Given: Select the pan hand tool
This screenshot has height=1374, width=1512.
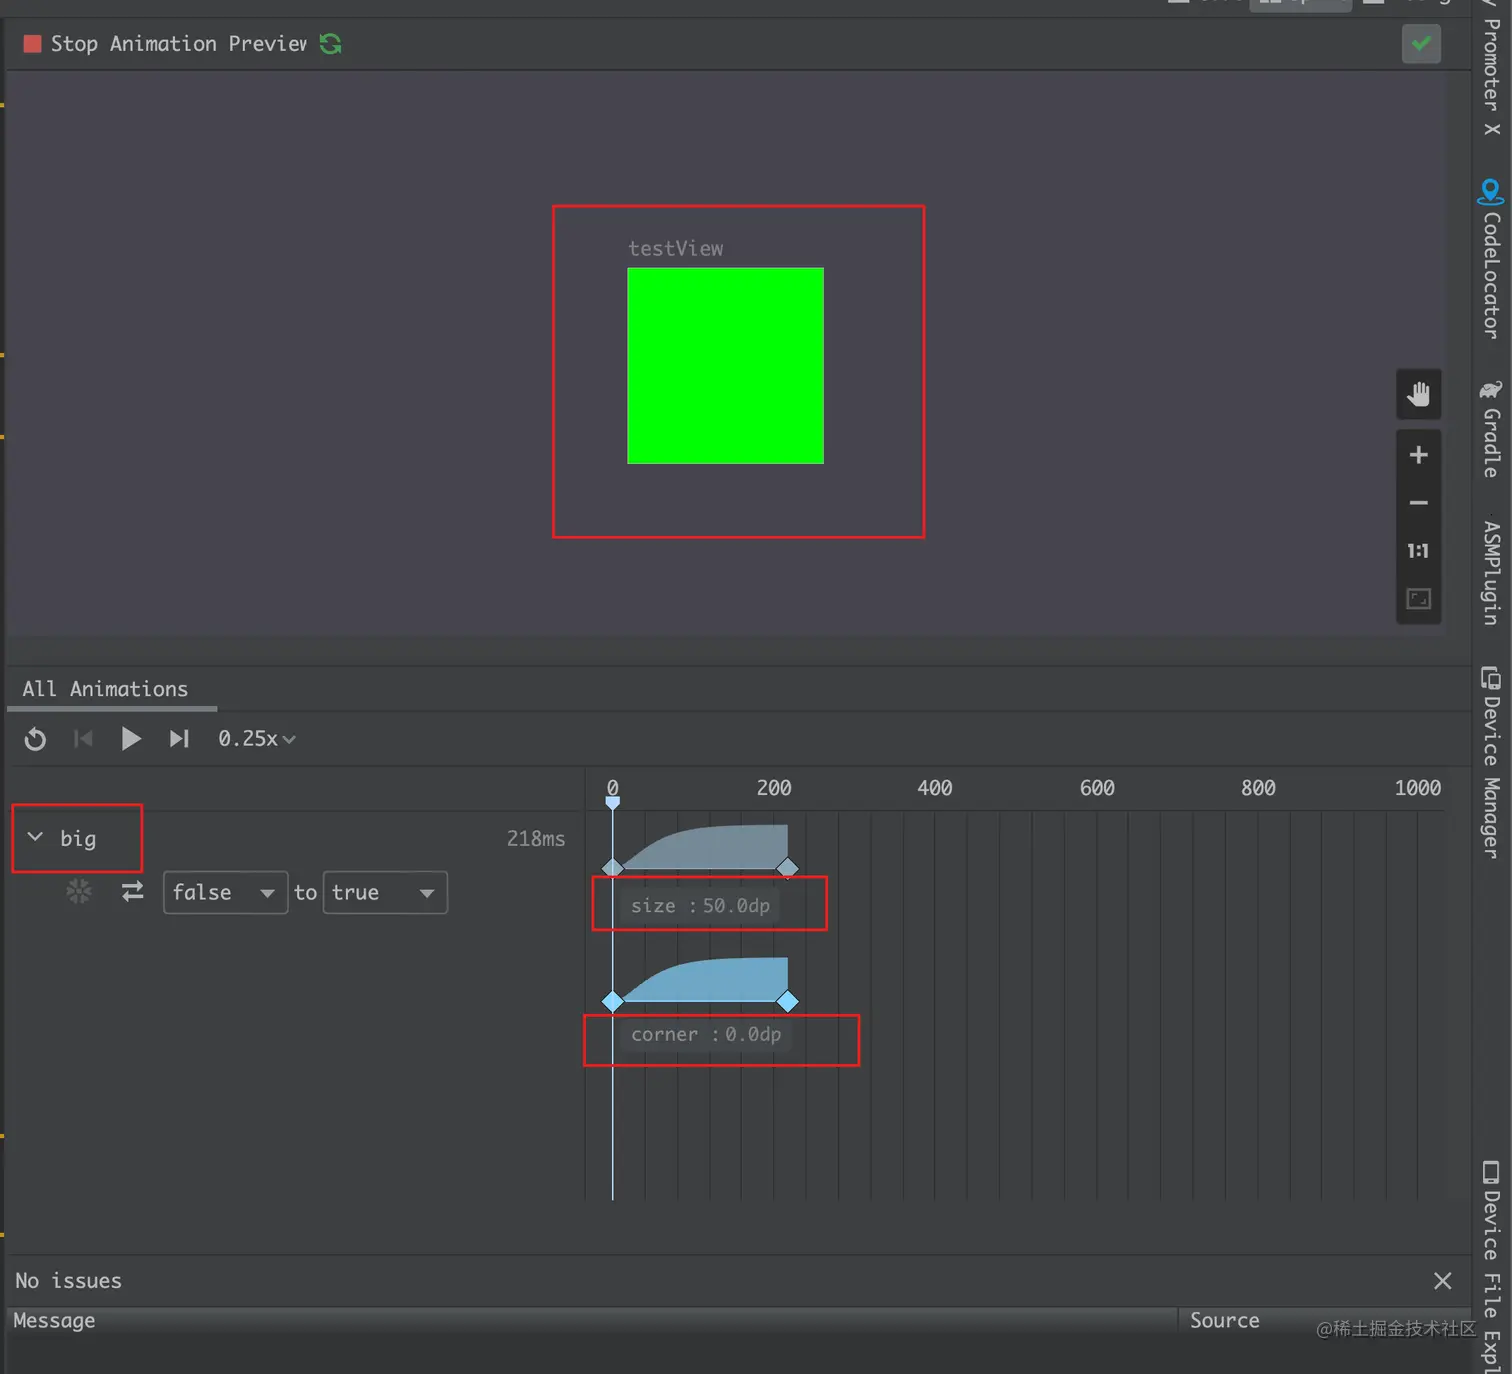Looking at the screenshot, I should pos(1418,394).
